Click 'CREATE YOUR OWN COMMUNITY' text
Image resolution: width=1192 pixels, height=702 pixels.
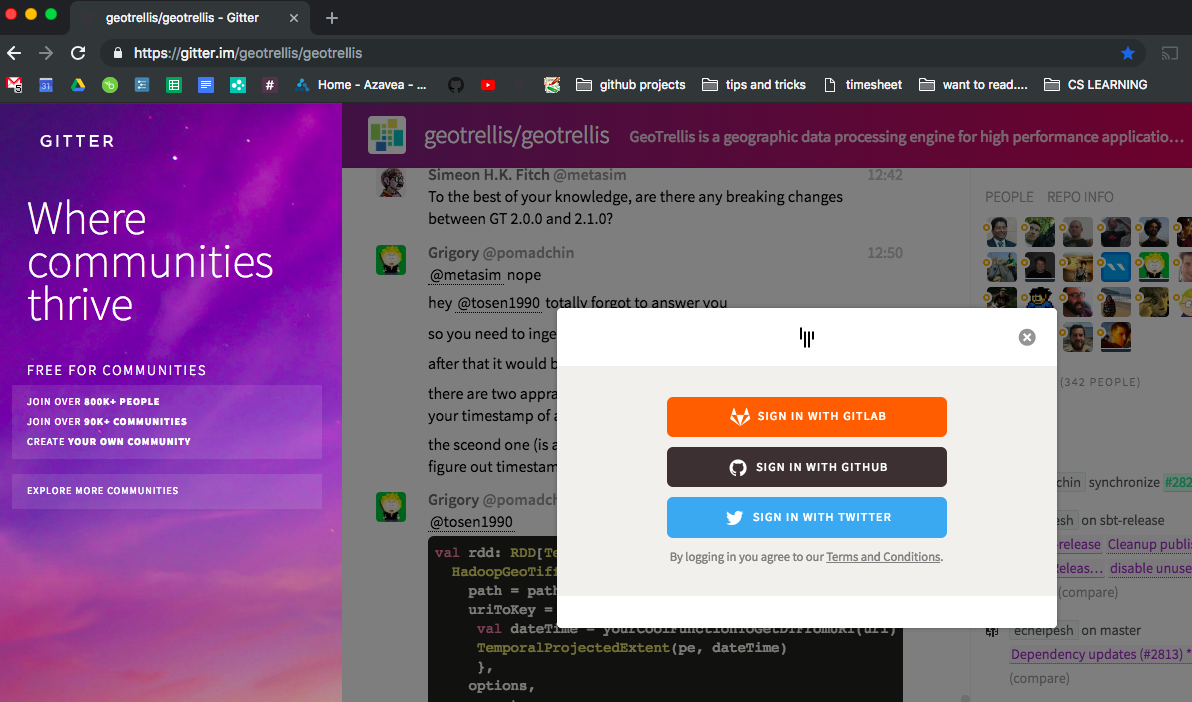pyautogui.click(x=109, y=442)
